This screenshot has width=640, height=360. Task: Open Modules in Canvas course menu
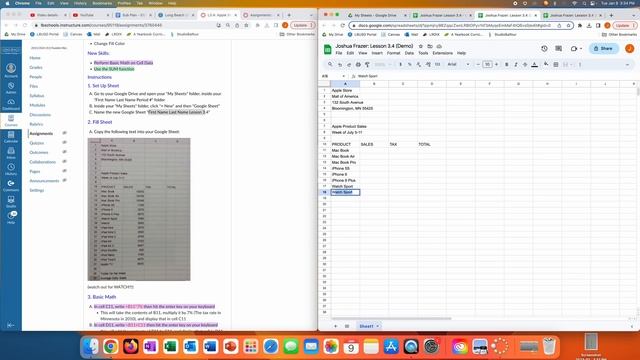(x=37, y=105)
